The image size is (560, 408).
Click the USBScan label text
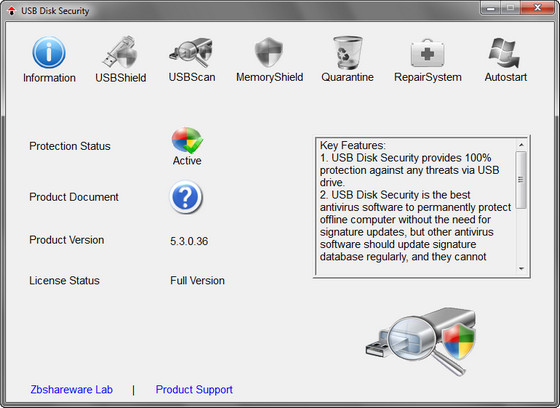(x=192, y=77)
